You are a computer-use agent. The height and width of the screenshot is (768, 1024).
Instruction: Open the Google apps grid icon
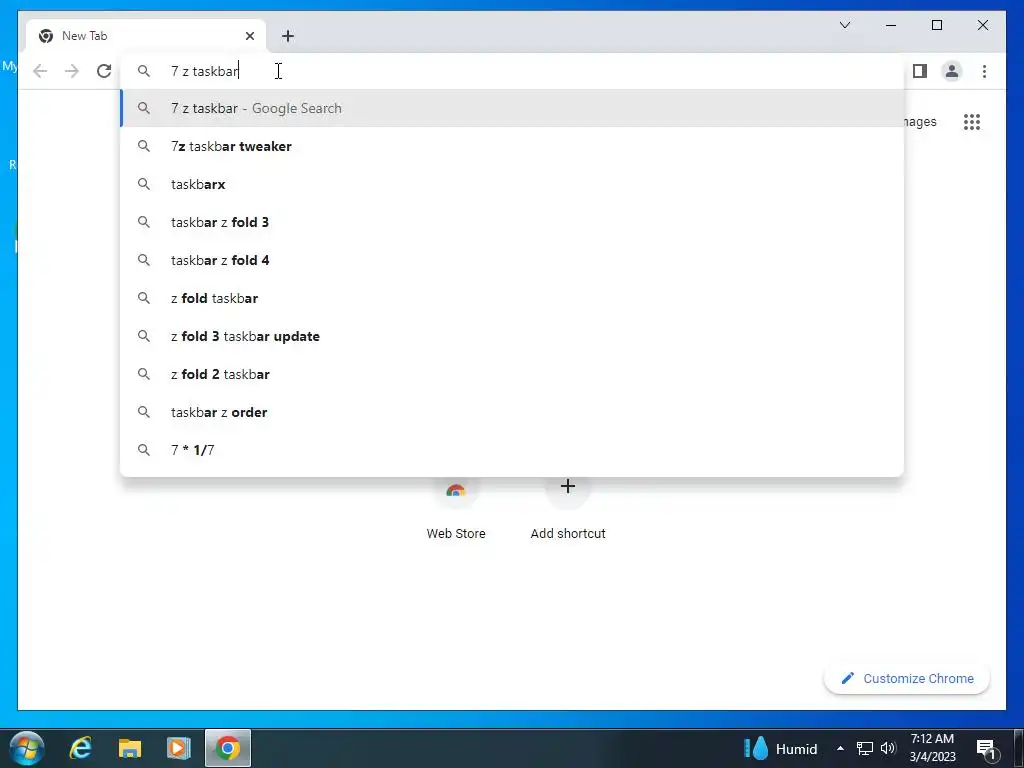click(x=972, y=122)
